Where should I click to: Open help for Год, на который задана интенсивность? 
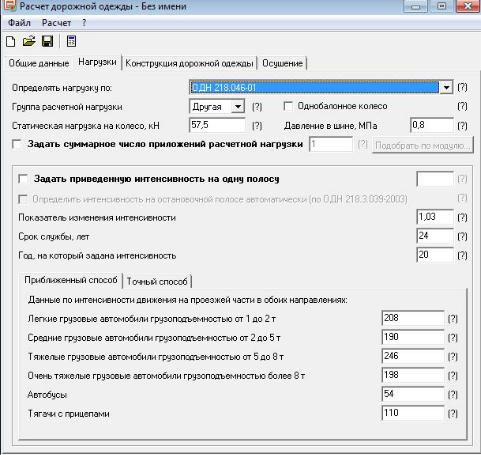[462, 255]
